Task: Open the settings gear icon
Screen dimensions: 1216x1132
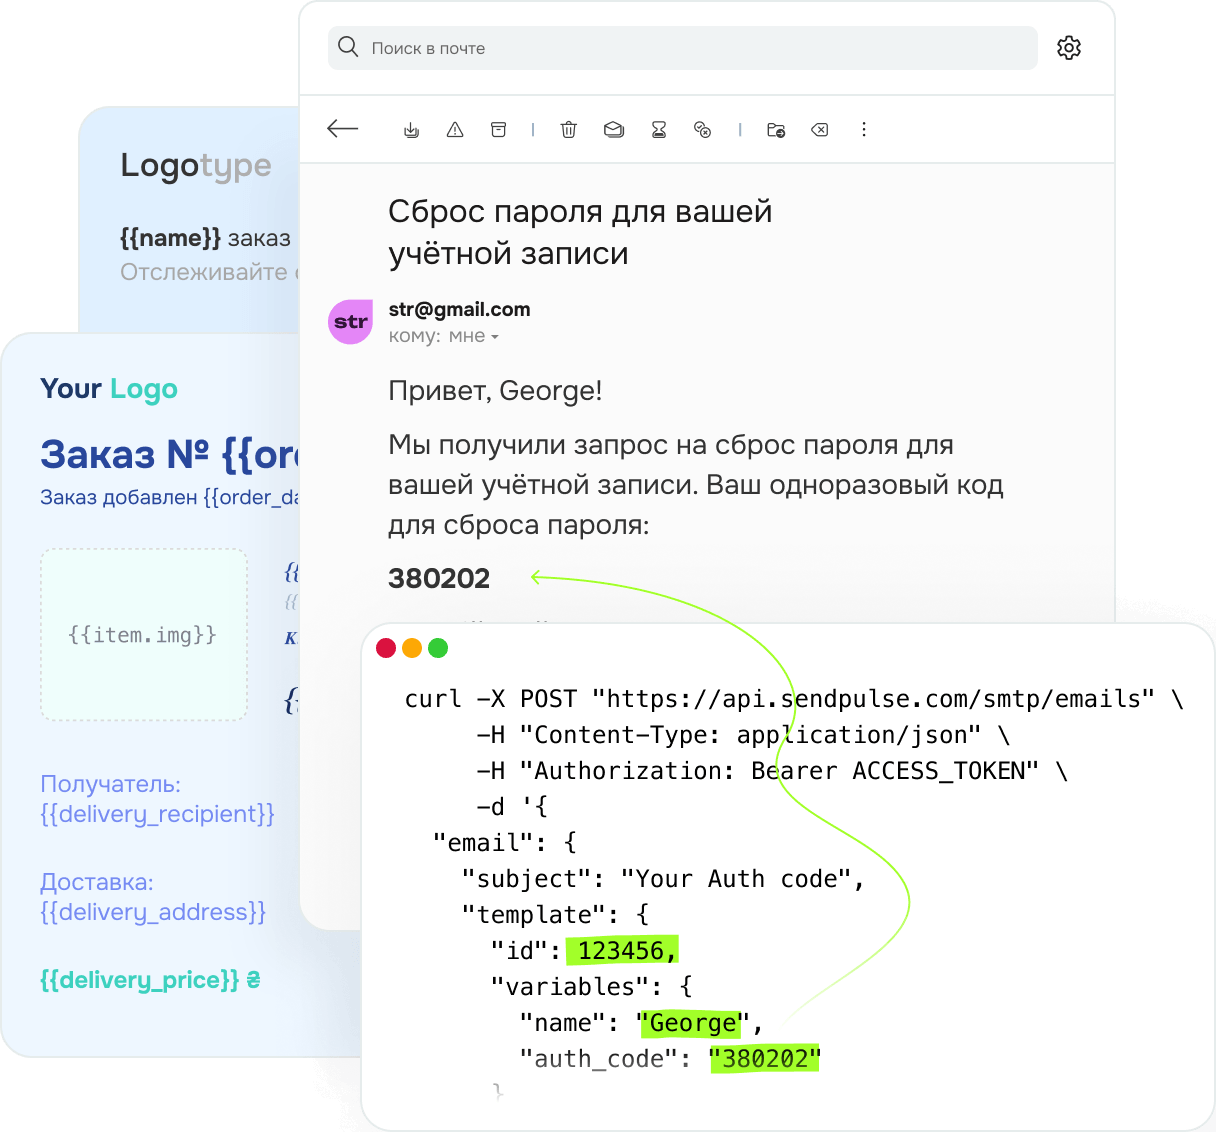Action: pyautogui.click(x=1069, y=48)
